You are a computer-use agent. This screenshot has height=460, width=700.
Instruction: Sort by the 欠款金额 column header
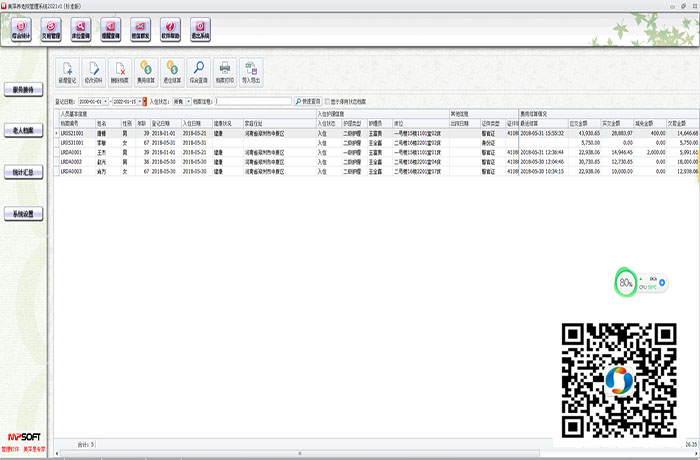pyautogui.click(x=682, y=123)
